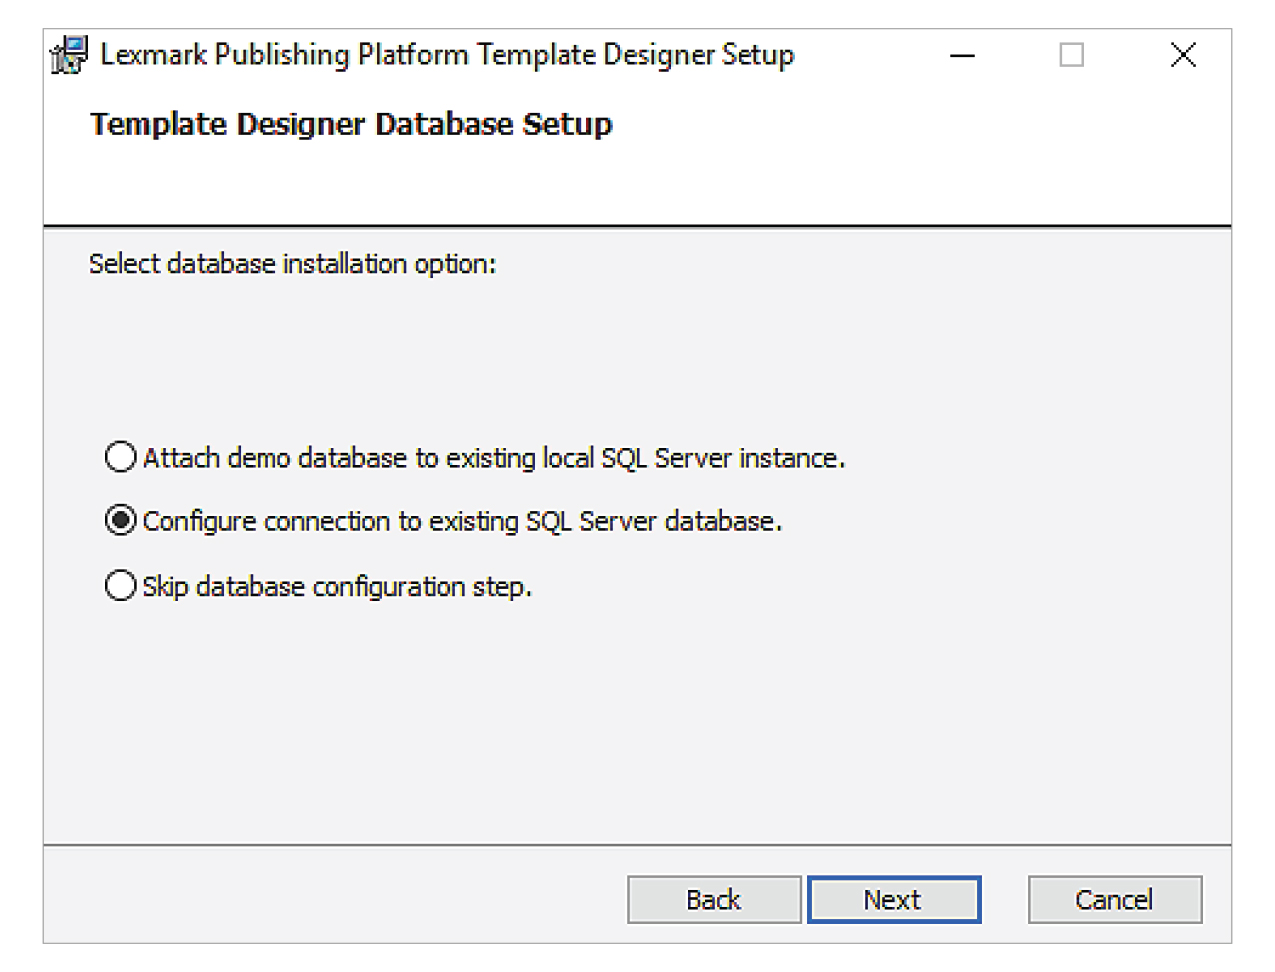Image resolution: width=1275 pixels, height=972 pixels.
Task: Click the window title 'Lexmark Publishing Platform Template Designer Setup'
Action: coord(447,54)
